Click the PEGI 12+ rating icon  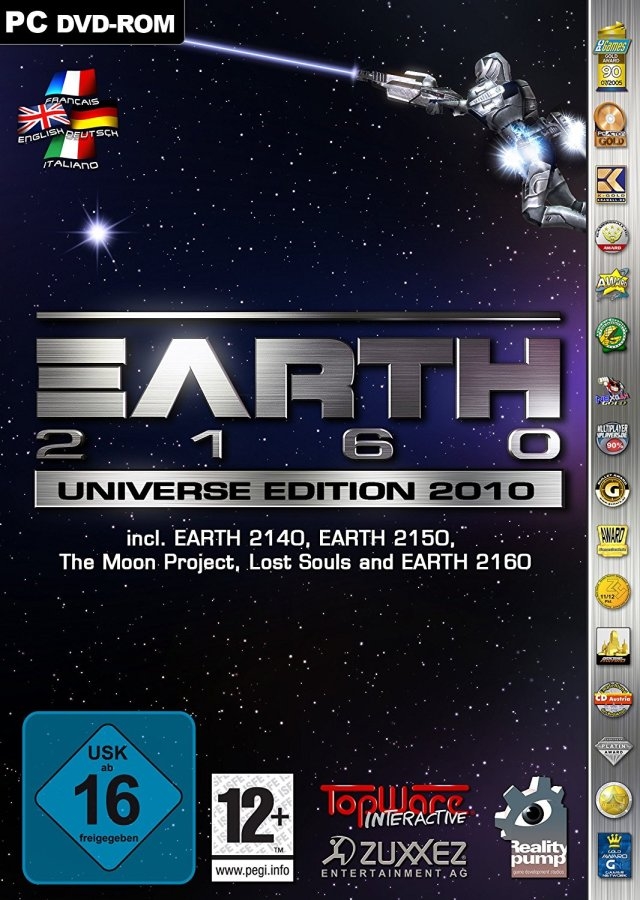point(252,806)
